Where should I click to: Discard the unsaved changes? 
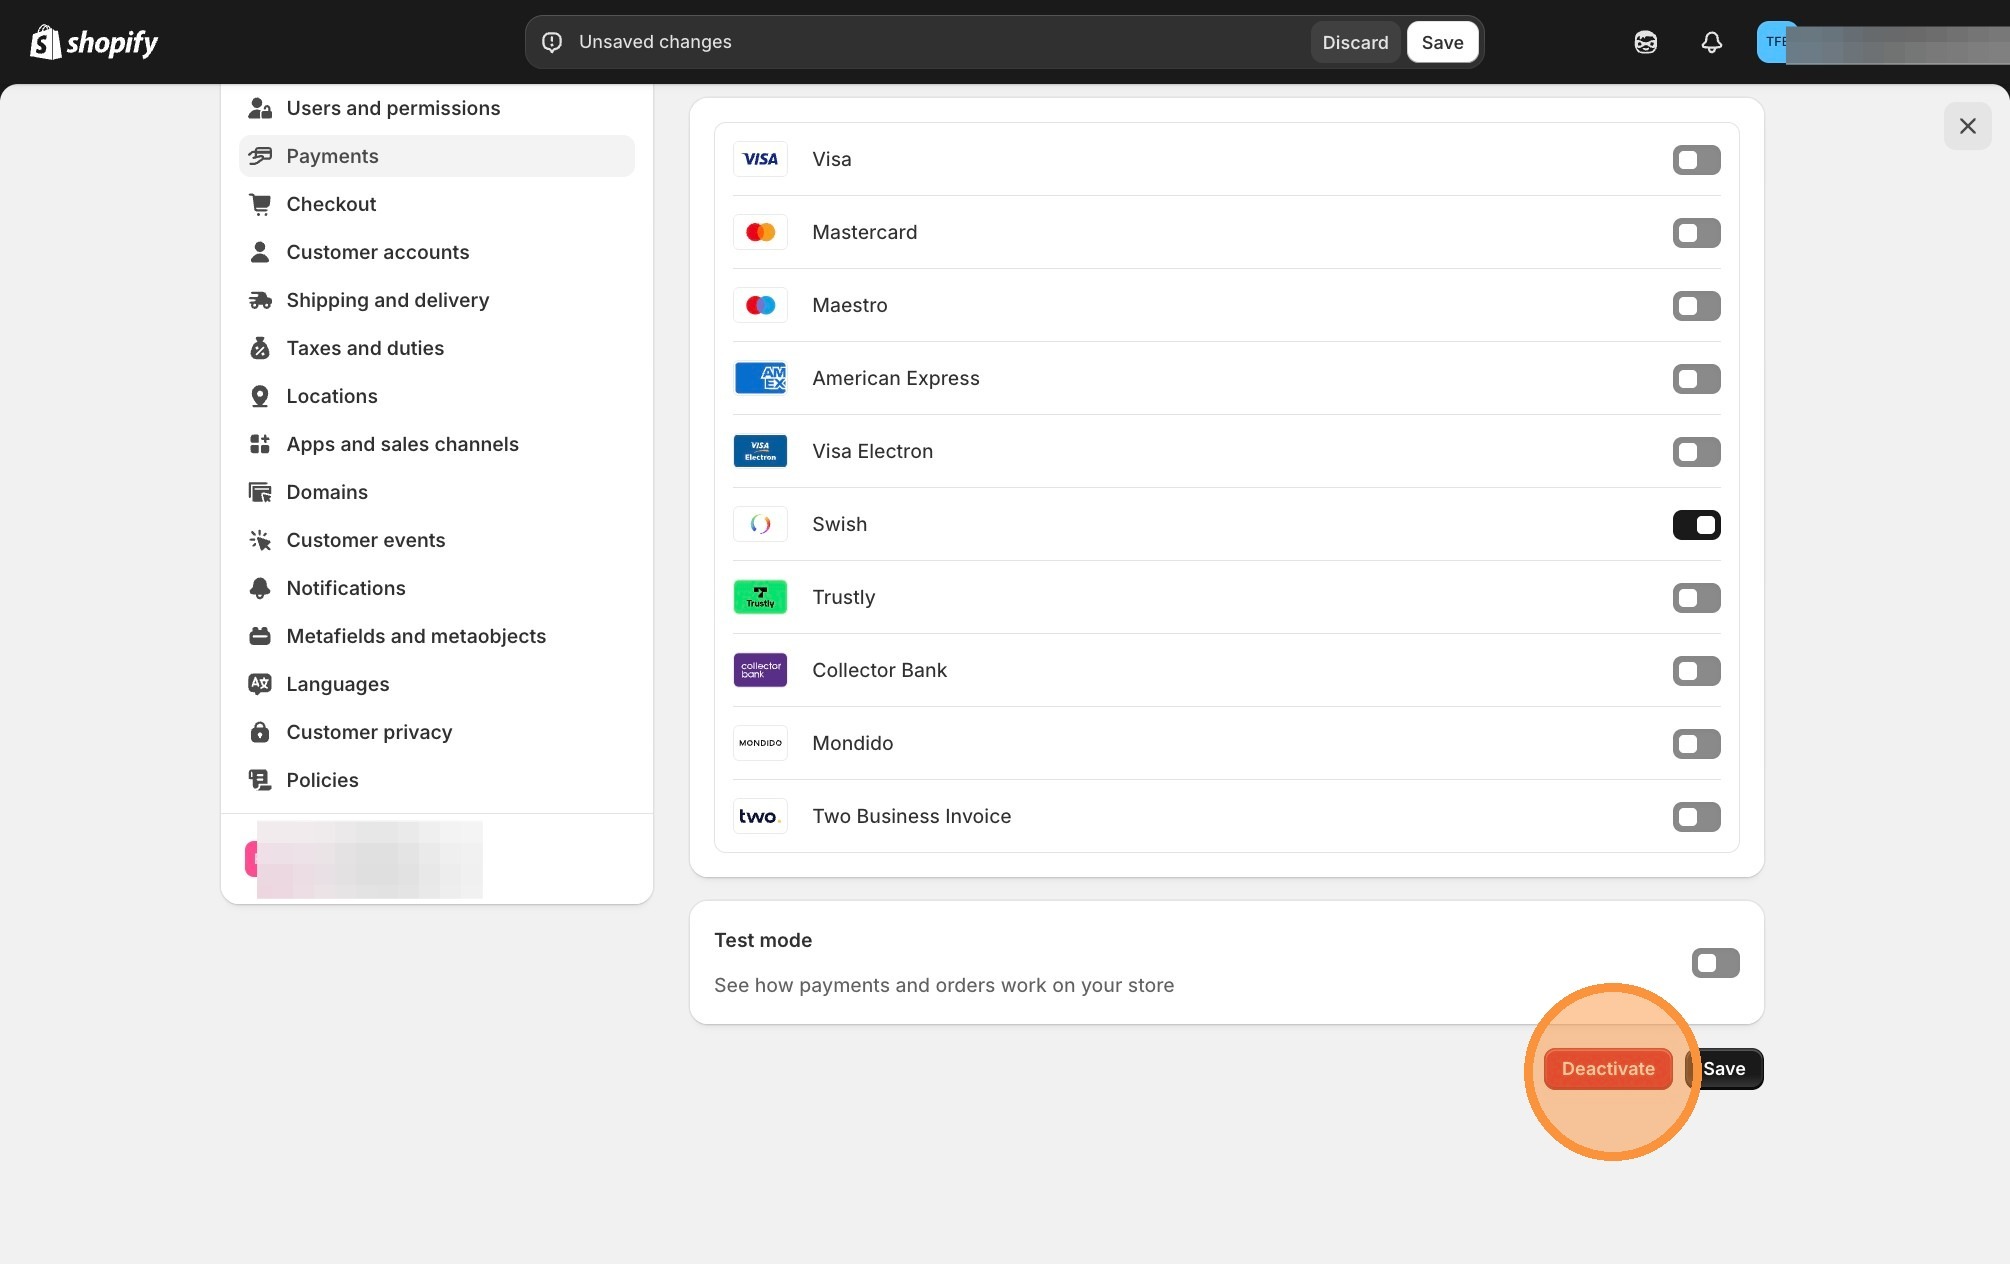(1355, 42)
